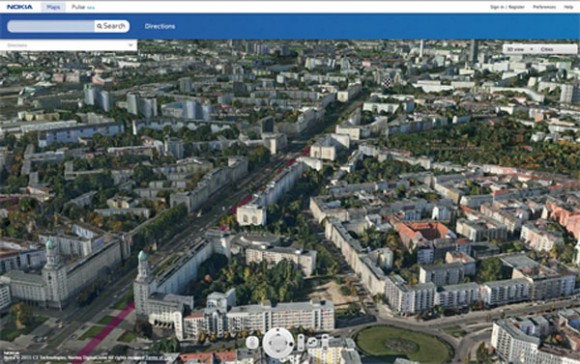
Task: Click the rotate view icon
Action: [x=313, y=342]
